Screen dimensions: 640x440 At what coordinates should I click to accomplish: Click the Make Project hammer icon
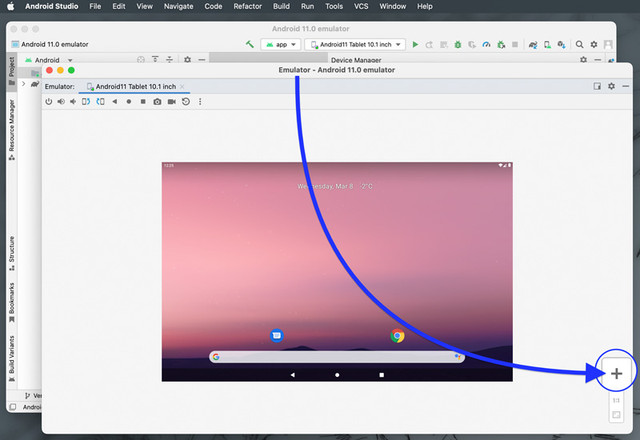tap(250, 44)
